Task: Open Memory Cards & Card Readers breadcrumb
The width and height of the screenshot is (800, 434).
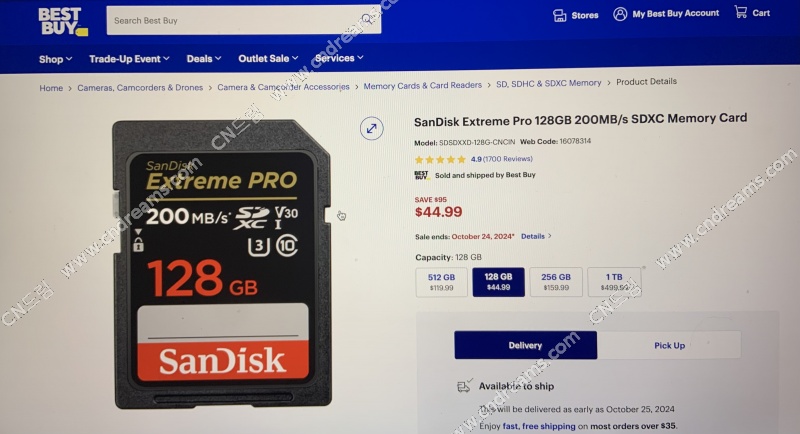Action: 422,86
